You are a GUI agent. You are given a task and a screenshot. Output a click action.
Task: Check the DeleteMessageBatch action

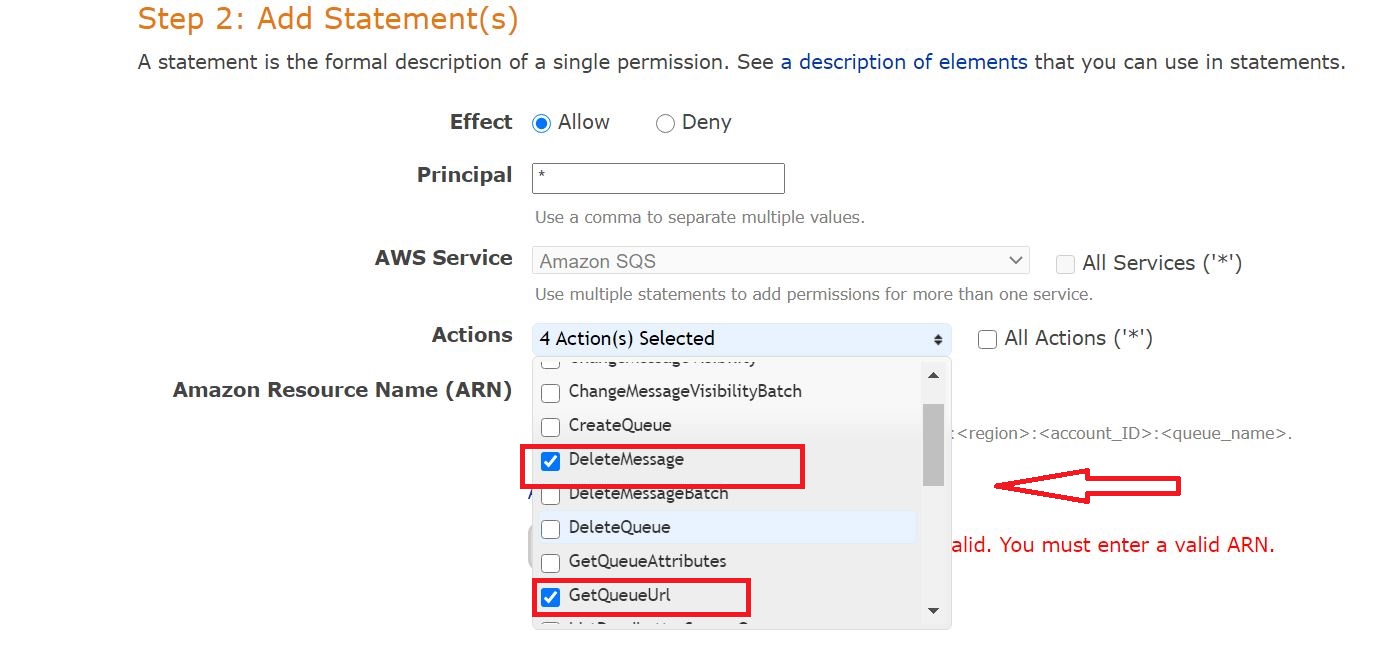(x=550, y=495)
